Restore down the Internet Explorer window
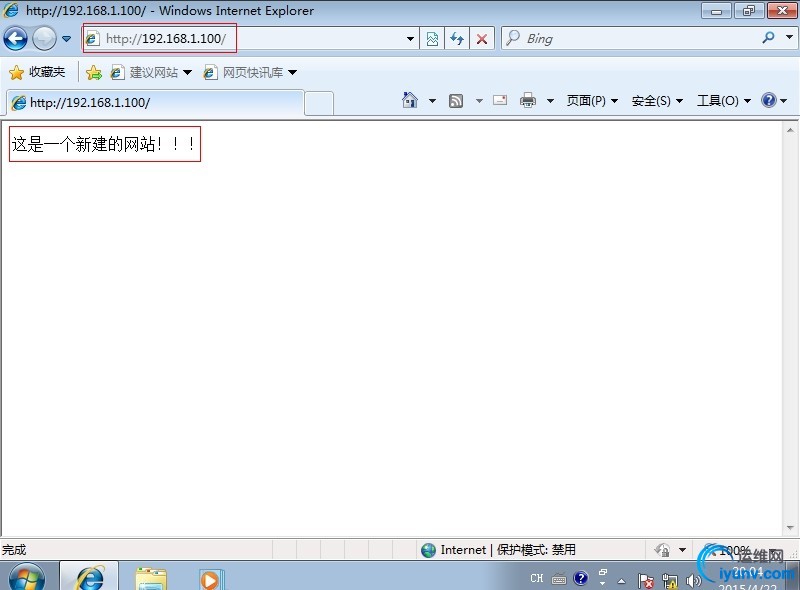Screen dimensions: 800x590 pyautogui.click(x=748, y=11)
